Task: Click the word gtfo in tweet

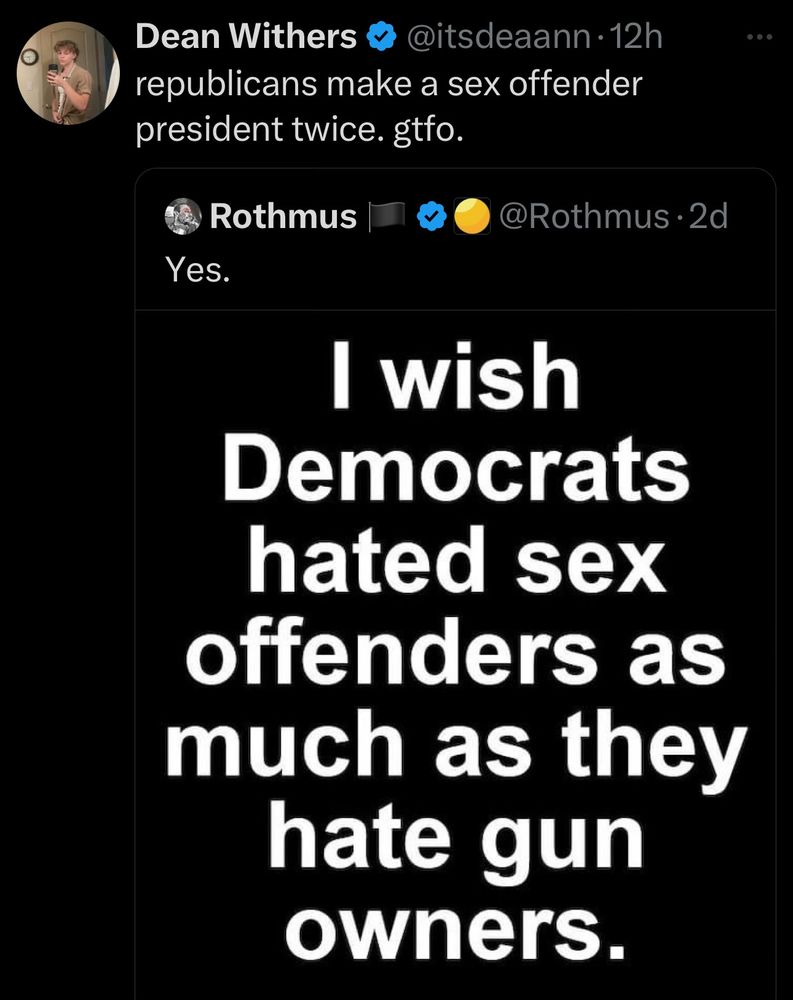Action: coord(424,129)
